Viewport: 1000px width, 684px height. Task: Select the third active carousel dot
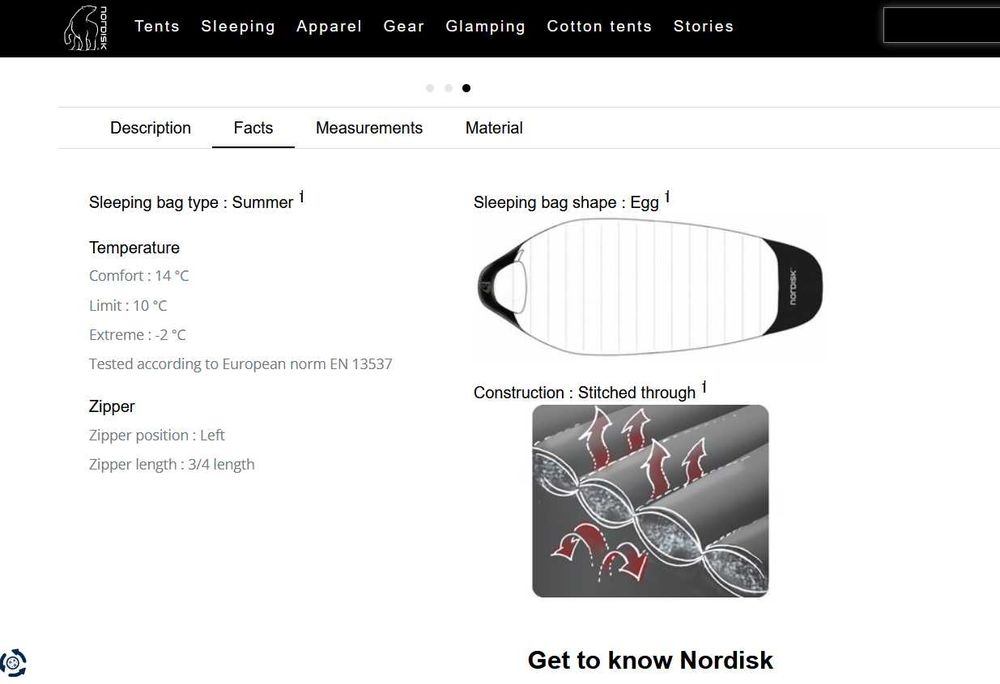pyautogui.click(x=466, y=88)
